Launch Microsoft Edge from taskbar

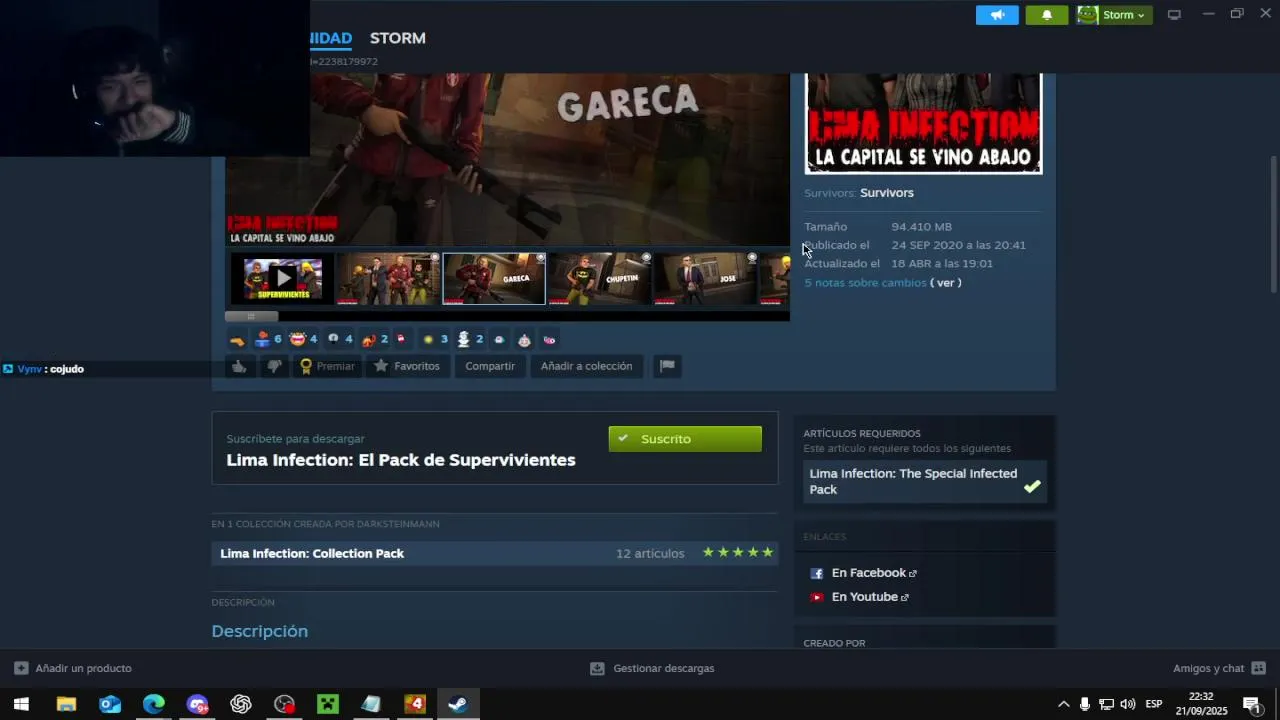point(153,704)
